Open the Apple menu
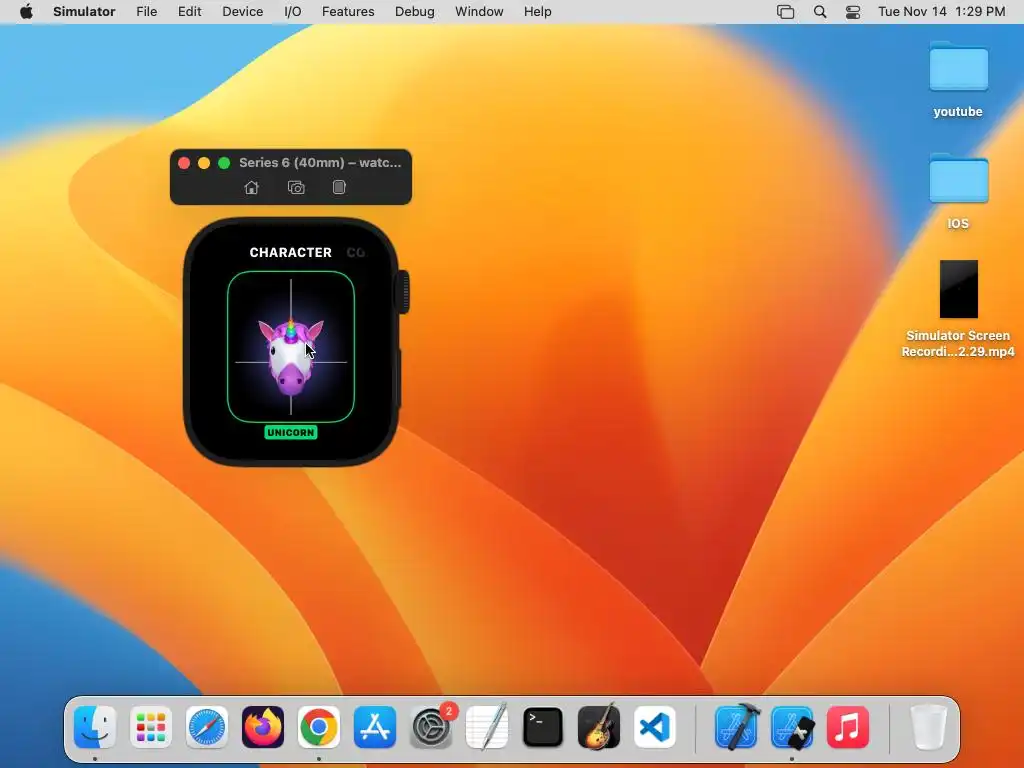The width and height of the screenshot is (1024, 768). point(26,12)
